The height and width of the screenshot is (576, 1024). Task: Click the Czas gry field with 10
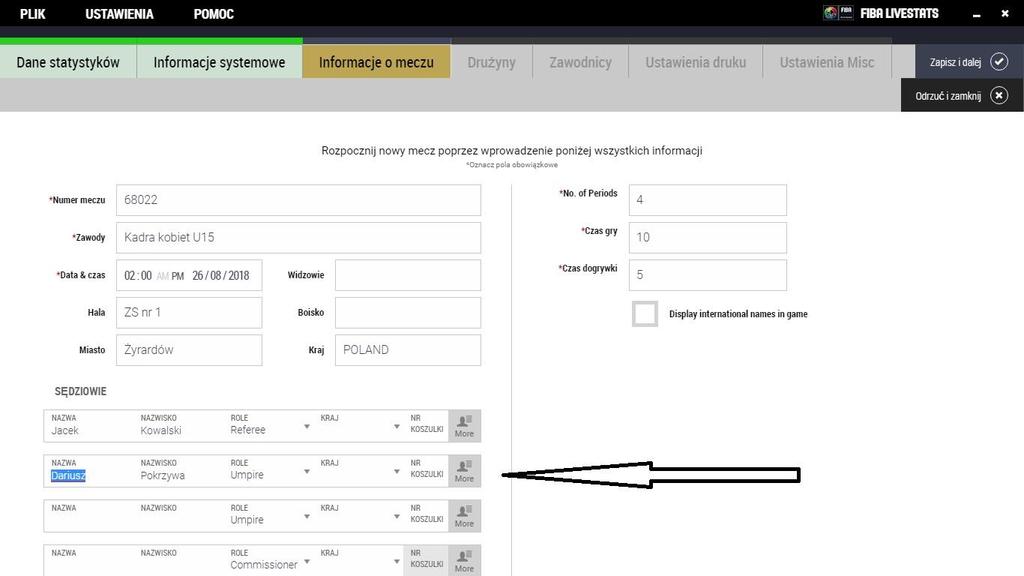708,238
